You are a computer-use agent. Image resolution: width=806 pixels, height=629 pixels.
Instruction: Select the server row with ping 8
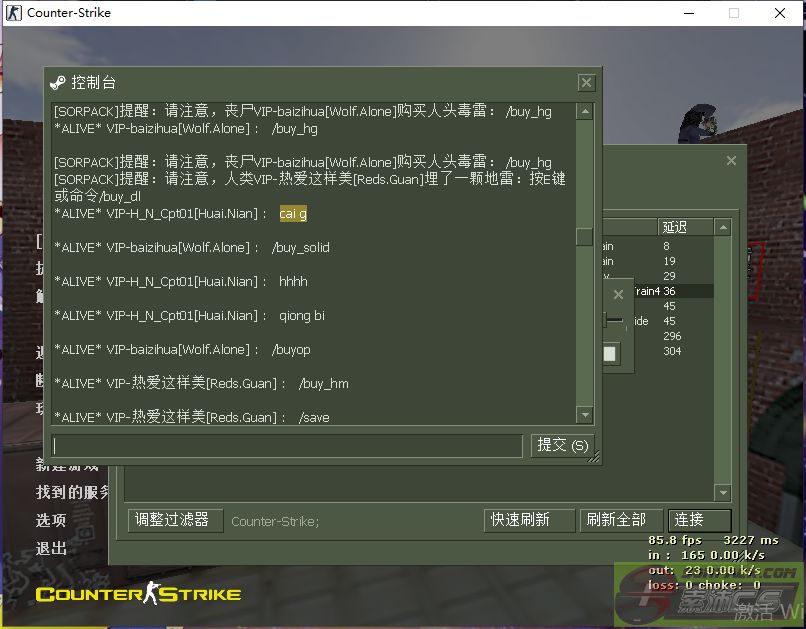coord(658,246)
